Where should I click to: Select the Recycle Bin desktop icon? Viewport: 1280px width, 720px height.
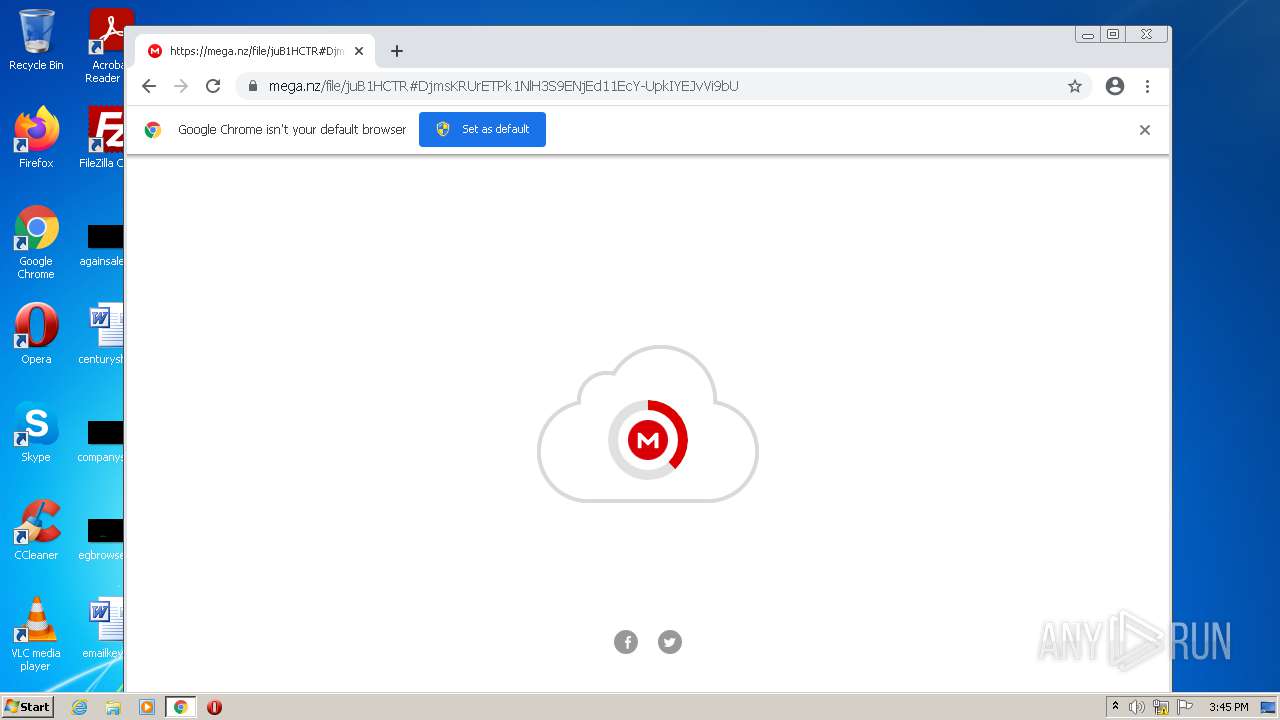point(36,40)
